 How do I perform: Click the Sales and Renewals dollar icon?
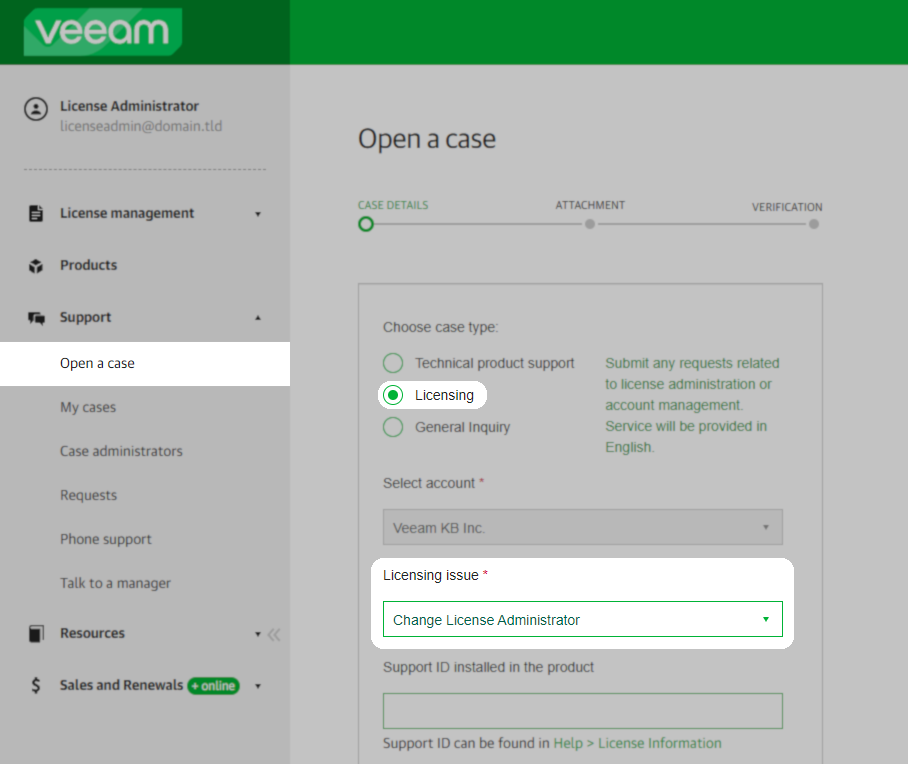tap(36, 685)
